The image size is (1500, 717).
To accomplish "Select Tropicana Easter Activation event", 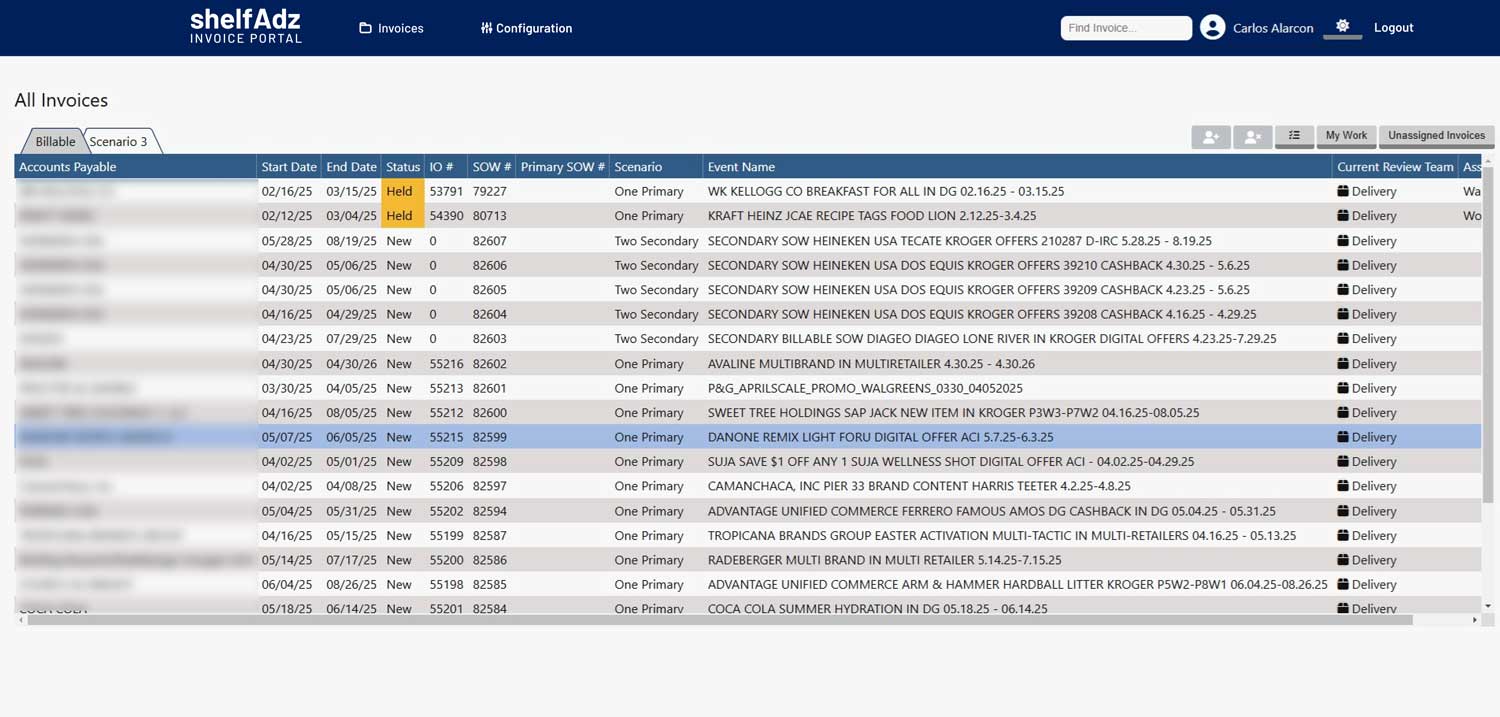I will click(x=1002, y=536).
